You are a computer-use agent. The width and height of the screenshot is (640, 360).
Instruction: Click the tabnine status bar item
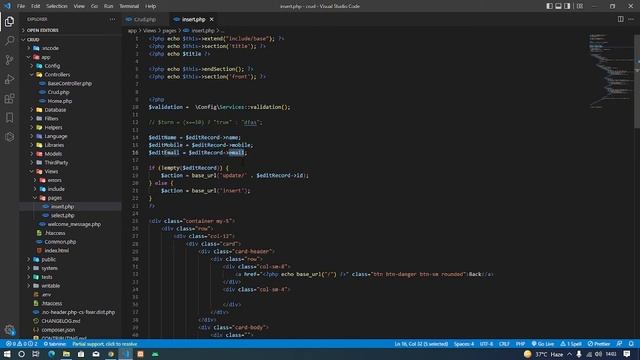55,344
